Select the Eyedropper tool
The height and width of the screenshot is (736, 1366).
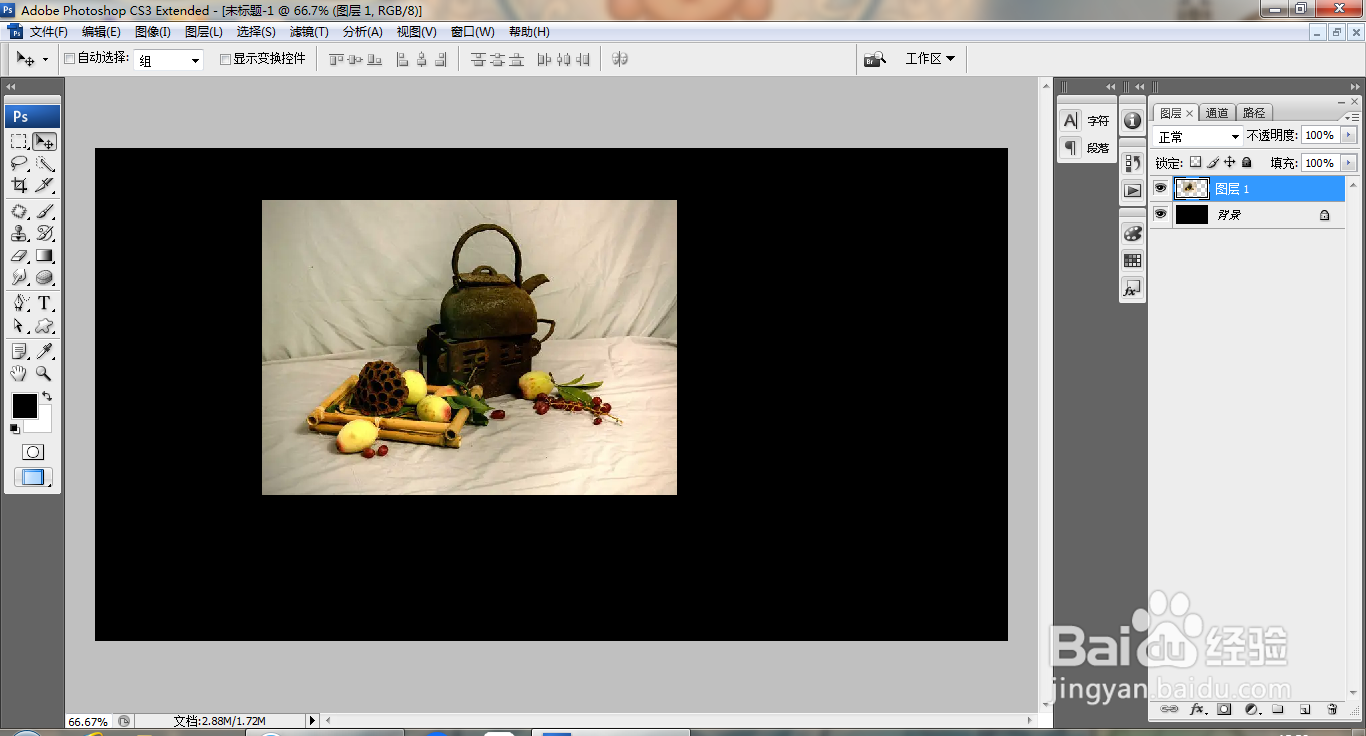45,352
